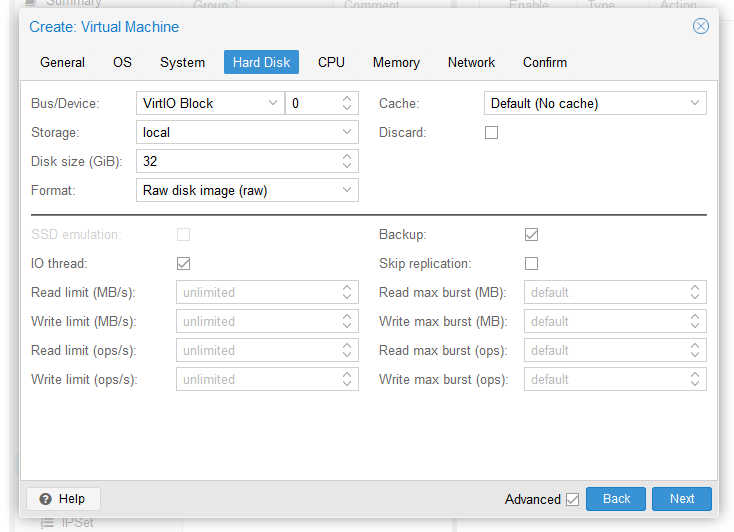Click the Disk size spinner arrows
Viewport: 734px width, 532px height.
pos(346,162)
